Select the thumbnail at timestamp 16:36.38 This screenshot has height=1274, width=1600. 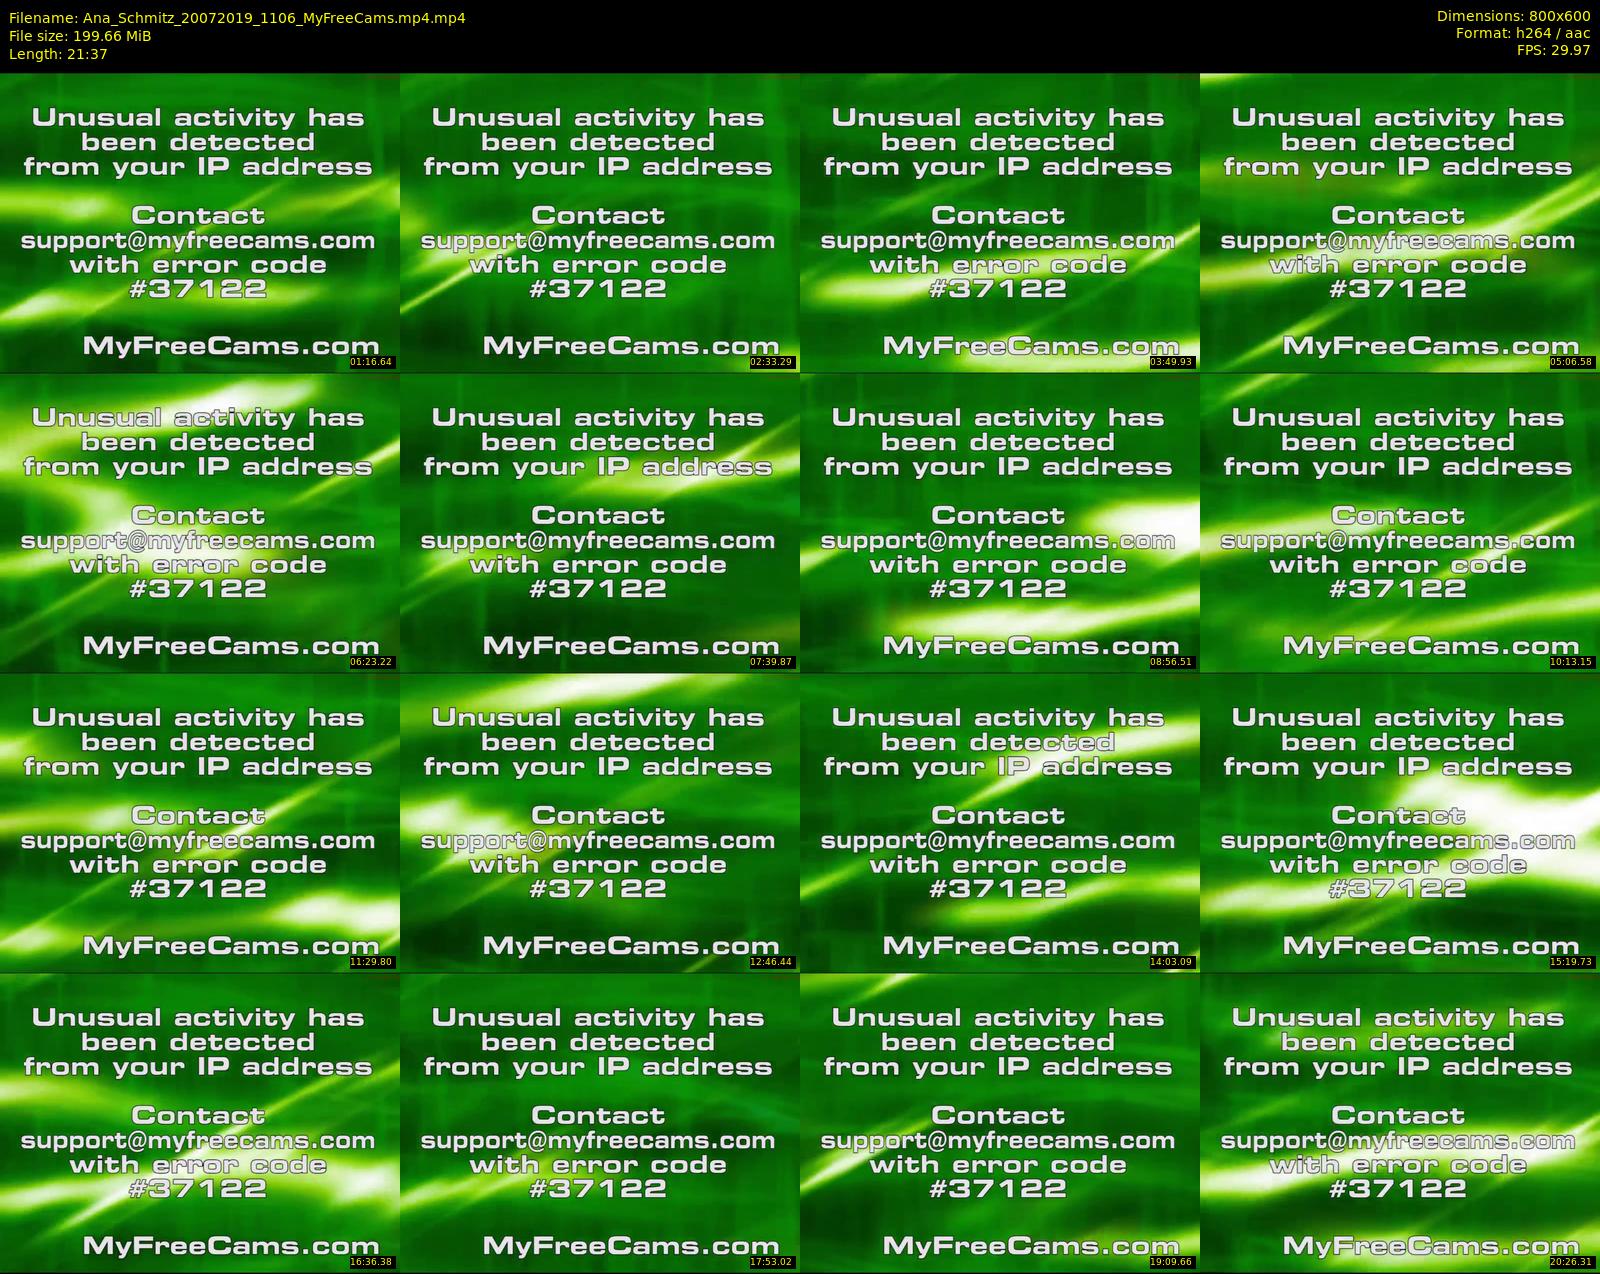tap(200, 1122)
